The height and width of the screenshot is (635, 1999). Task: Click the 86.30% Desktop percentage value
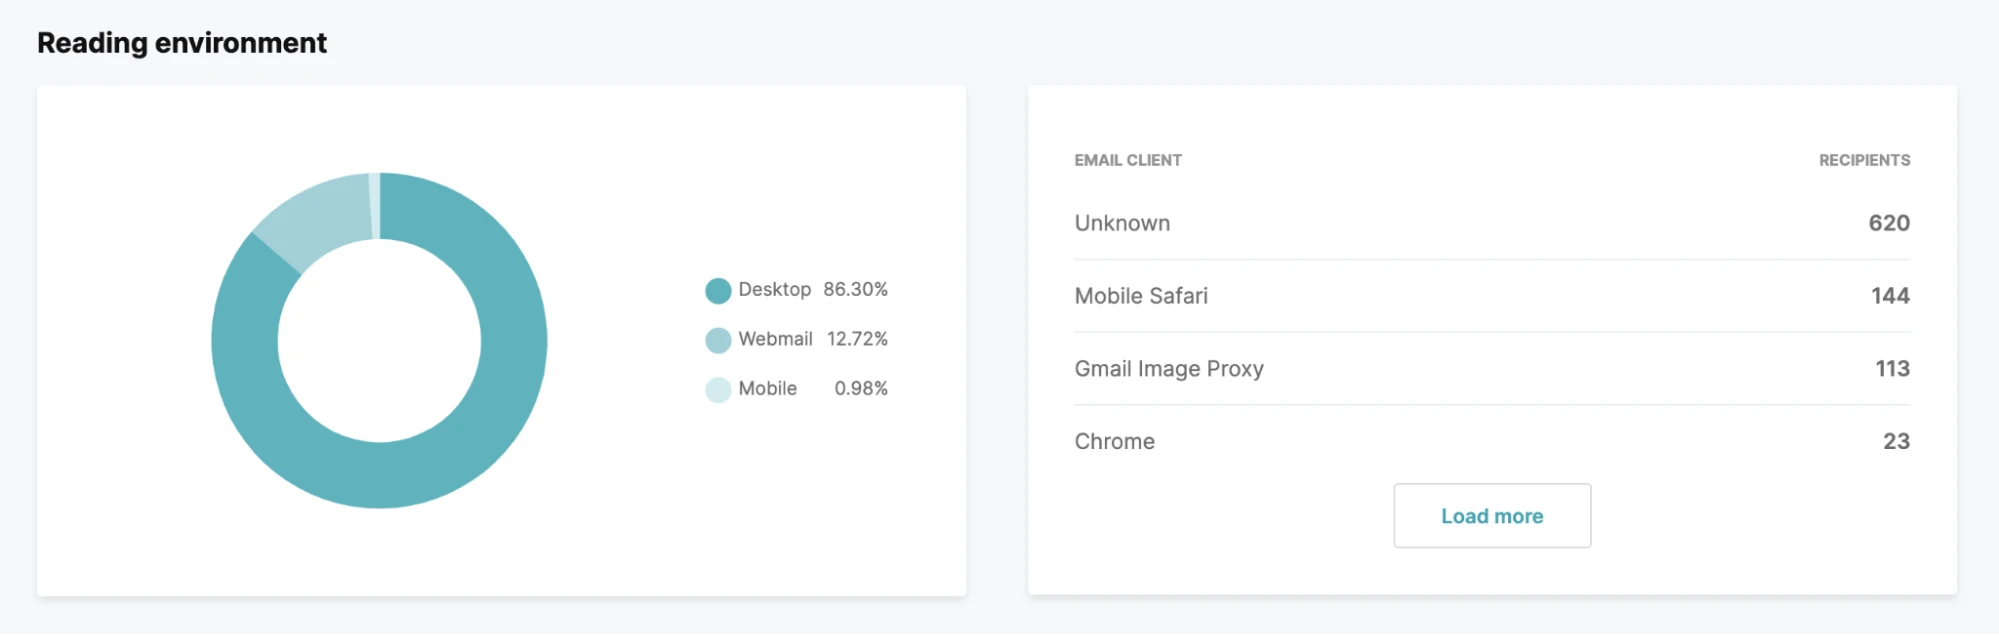[855, 290]
